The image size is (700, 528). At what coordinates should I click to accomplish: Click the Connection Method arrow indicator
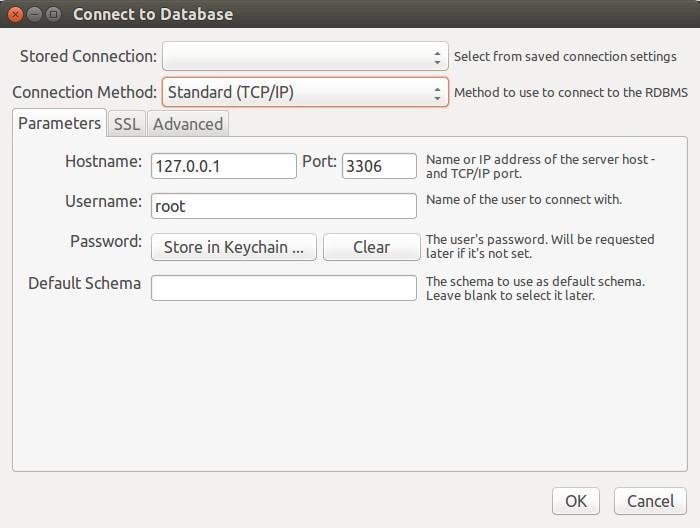tap(437, 93)
